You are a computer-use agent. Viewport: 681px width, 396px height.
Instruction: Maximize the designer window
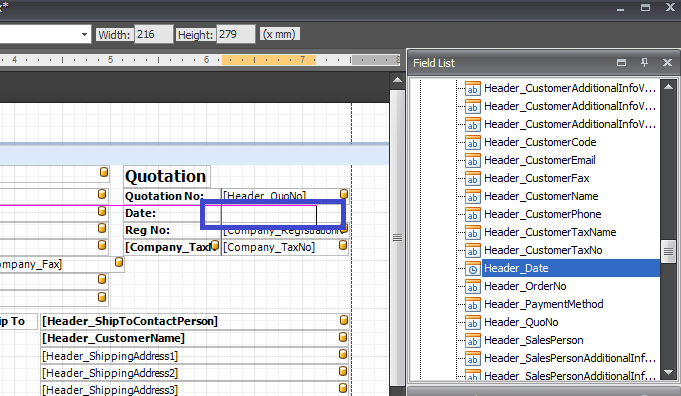(645, 7)
